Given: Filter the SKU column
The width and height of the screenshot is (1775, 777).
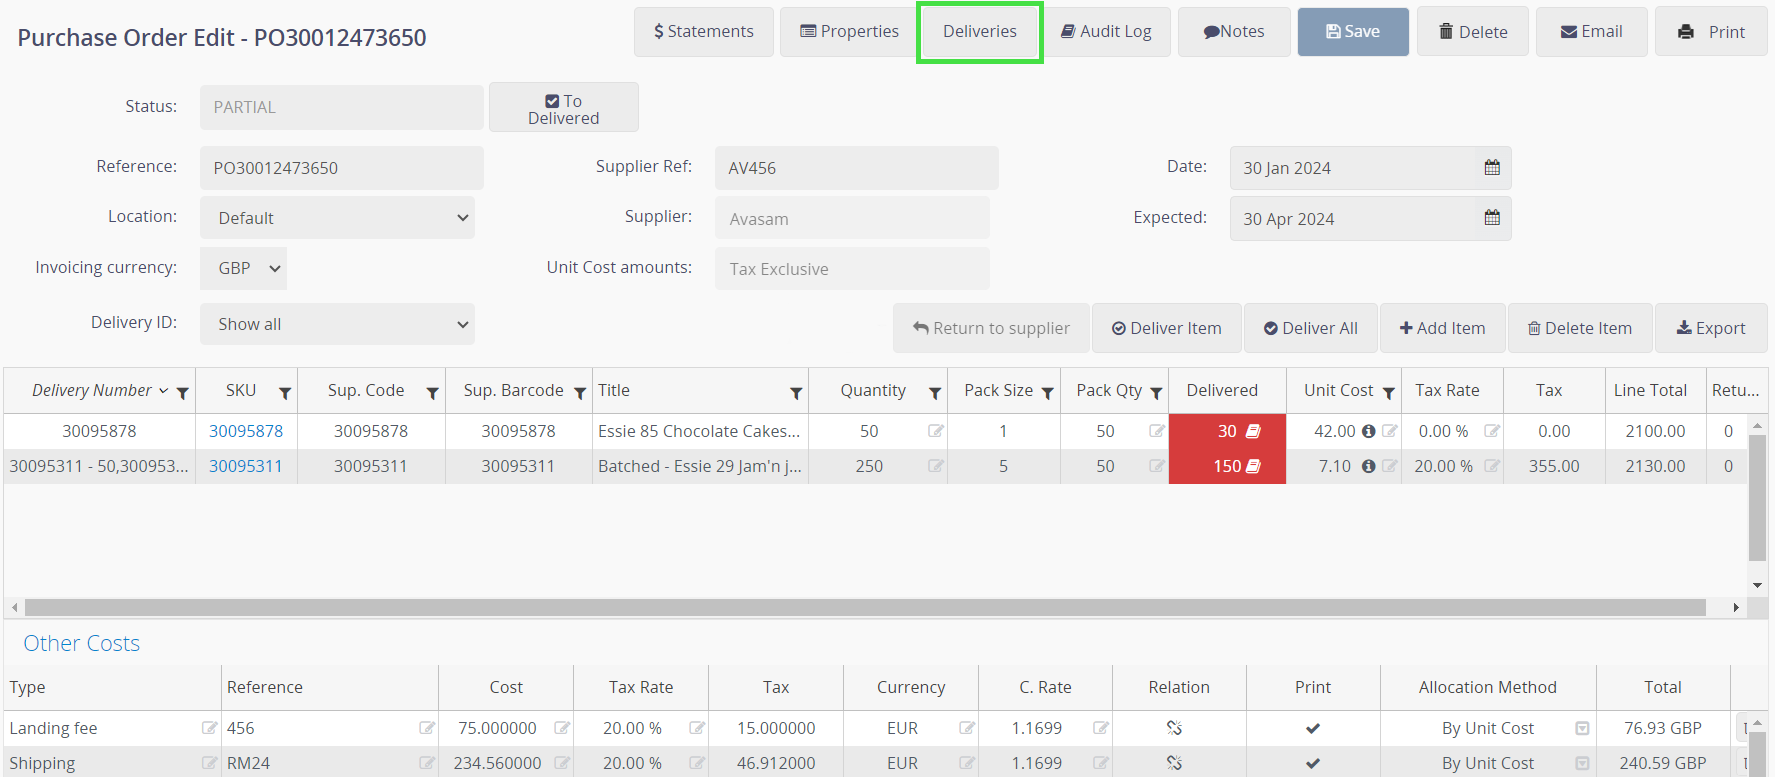Looking at the screenshot, I should [x=285, y=393].
